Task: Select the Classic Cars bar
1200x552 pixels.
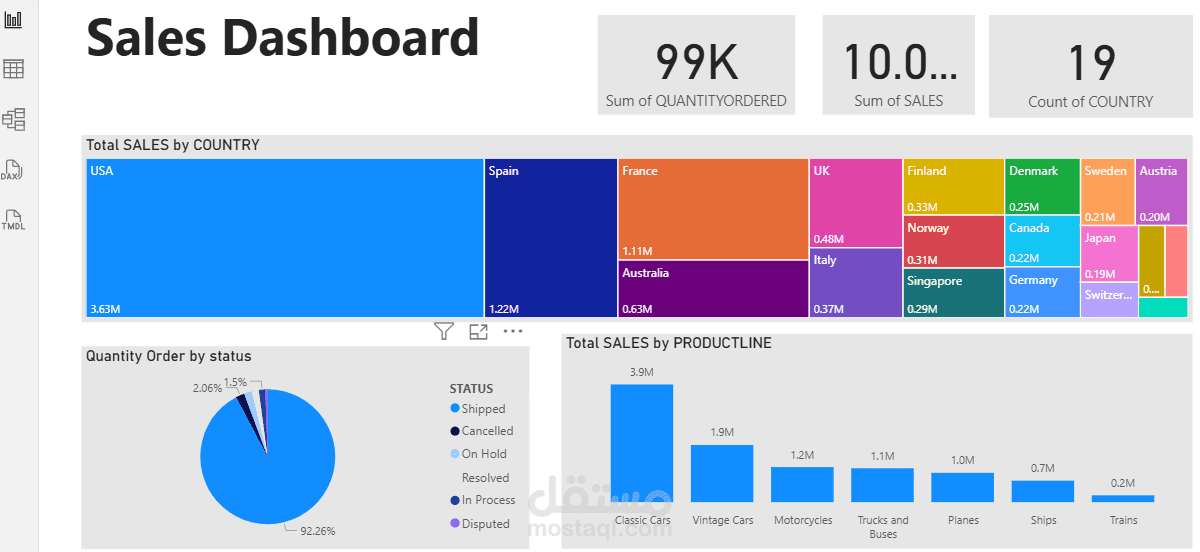Action: click(x=642, y=443)
